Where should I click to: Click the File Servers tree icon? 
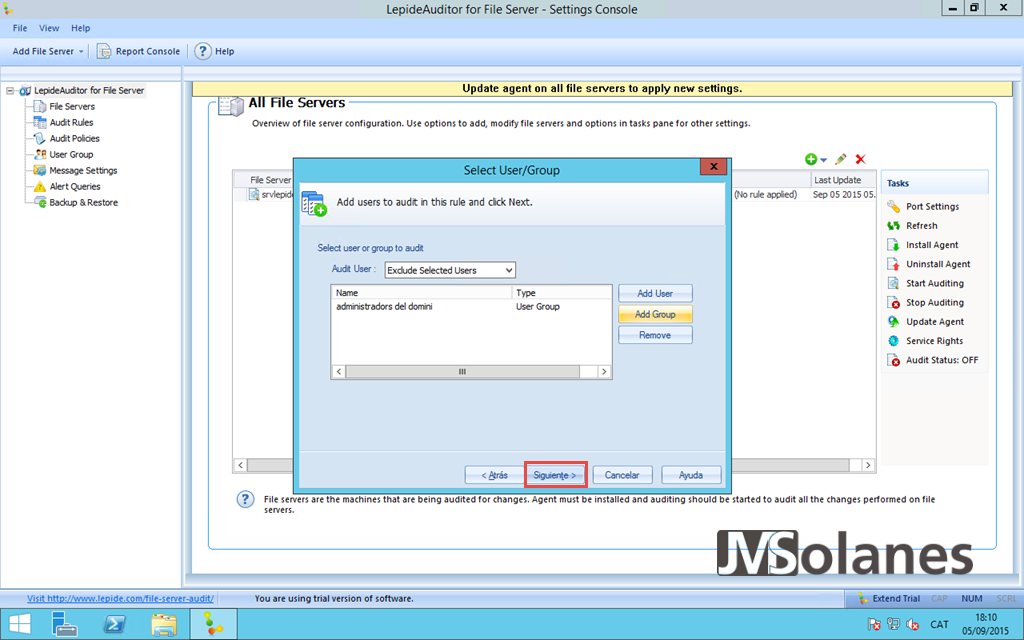[x=40, y=106]
